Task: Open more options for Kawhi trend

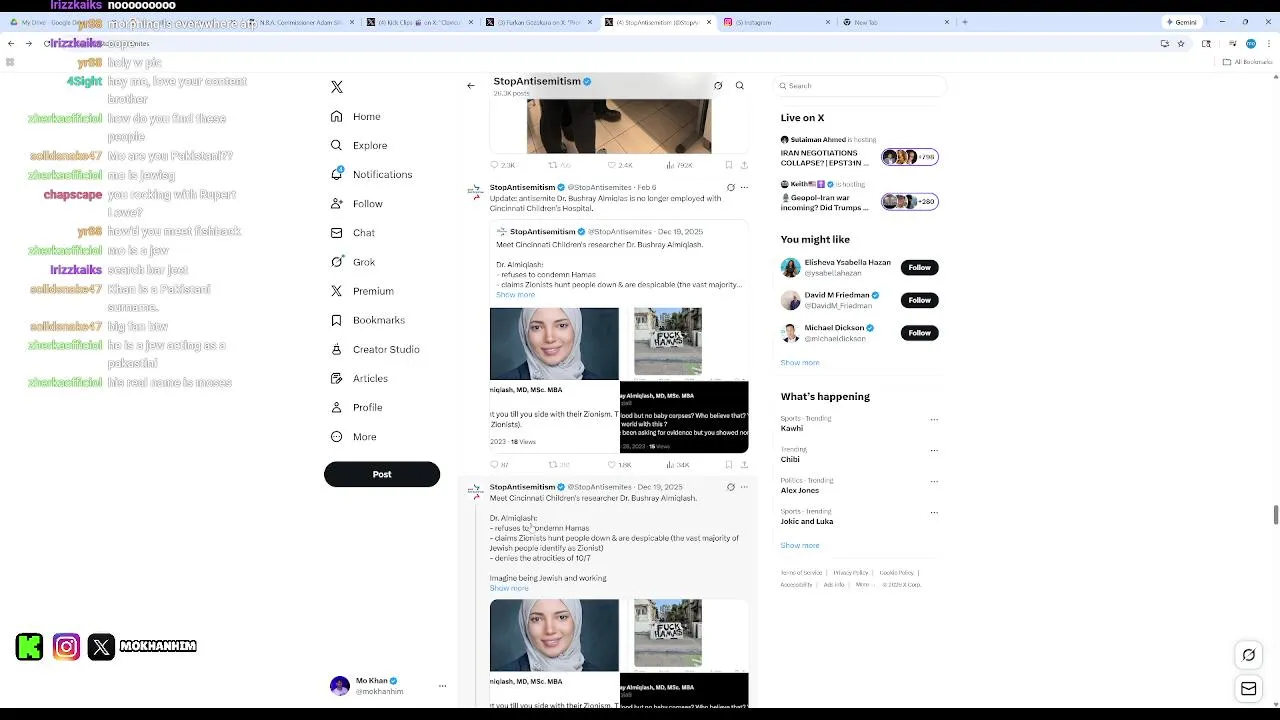Action: tap(934, 420)
